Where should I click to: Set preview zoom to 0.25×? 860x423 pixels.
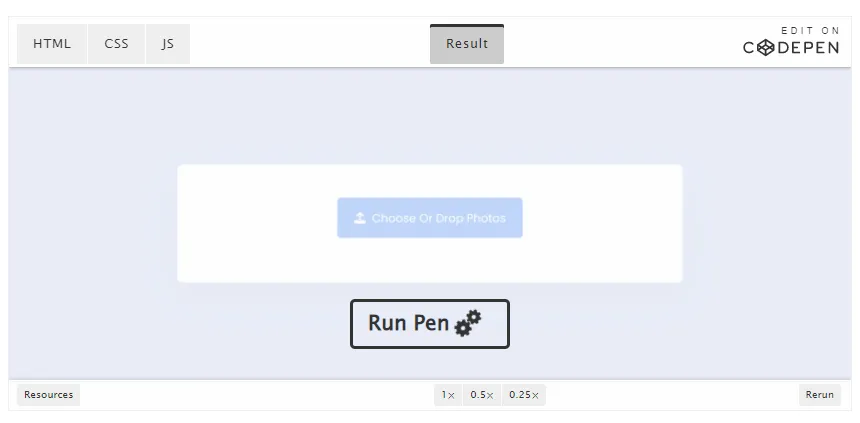coord(524,395)
